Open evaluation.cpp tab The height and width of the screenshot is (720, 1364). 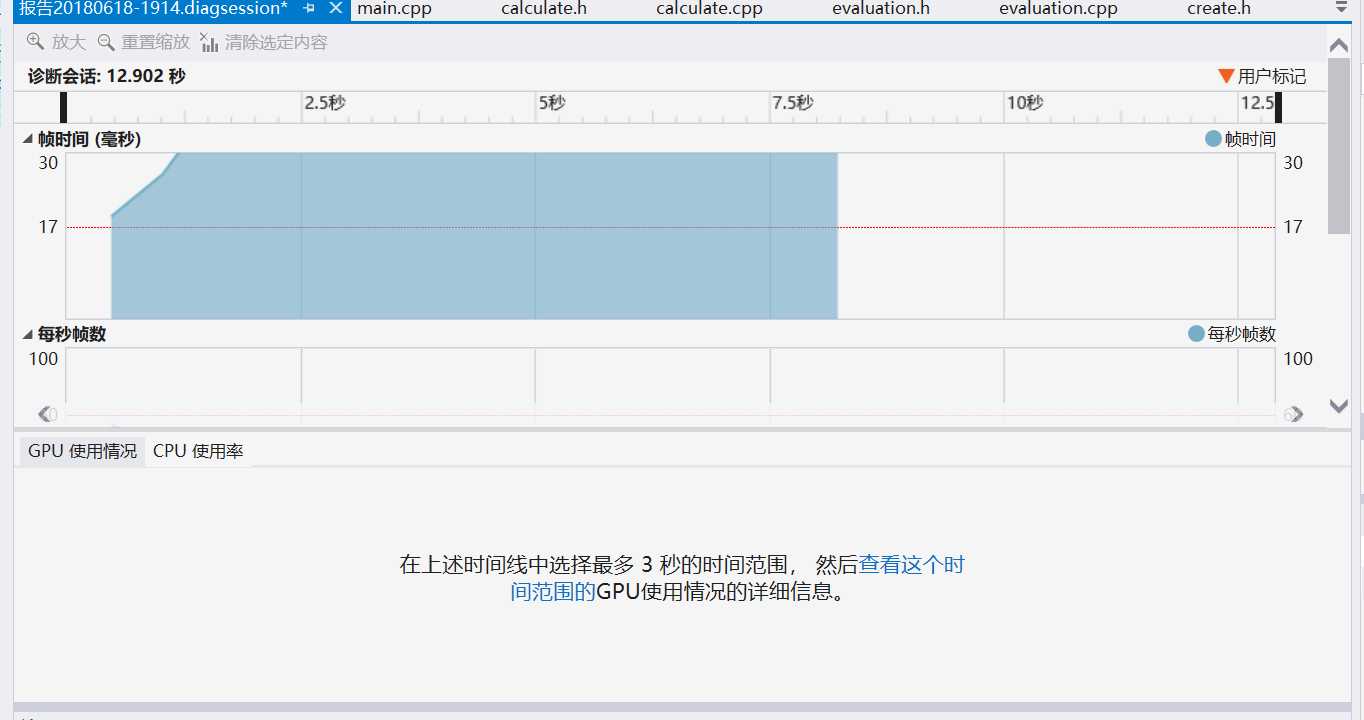tap(1059, 9)
